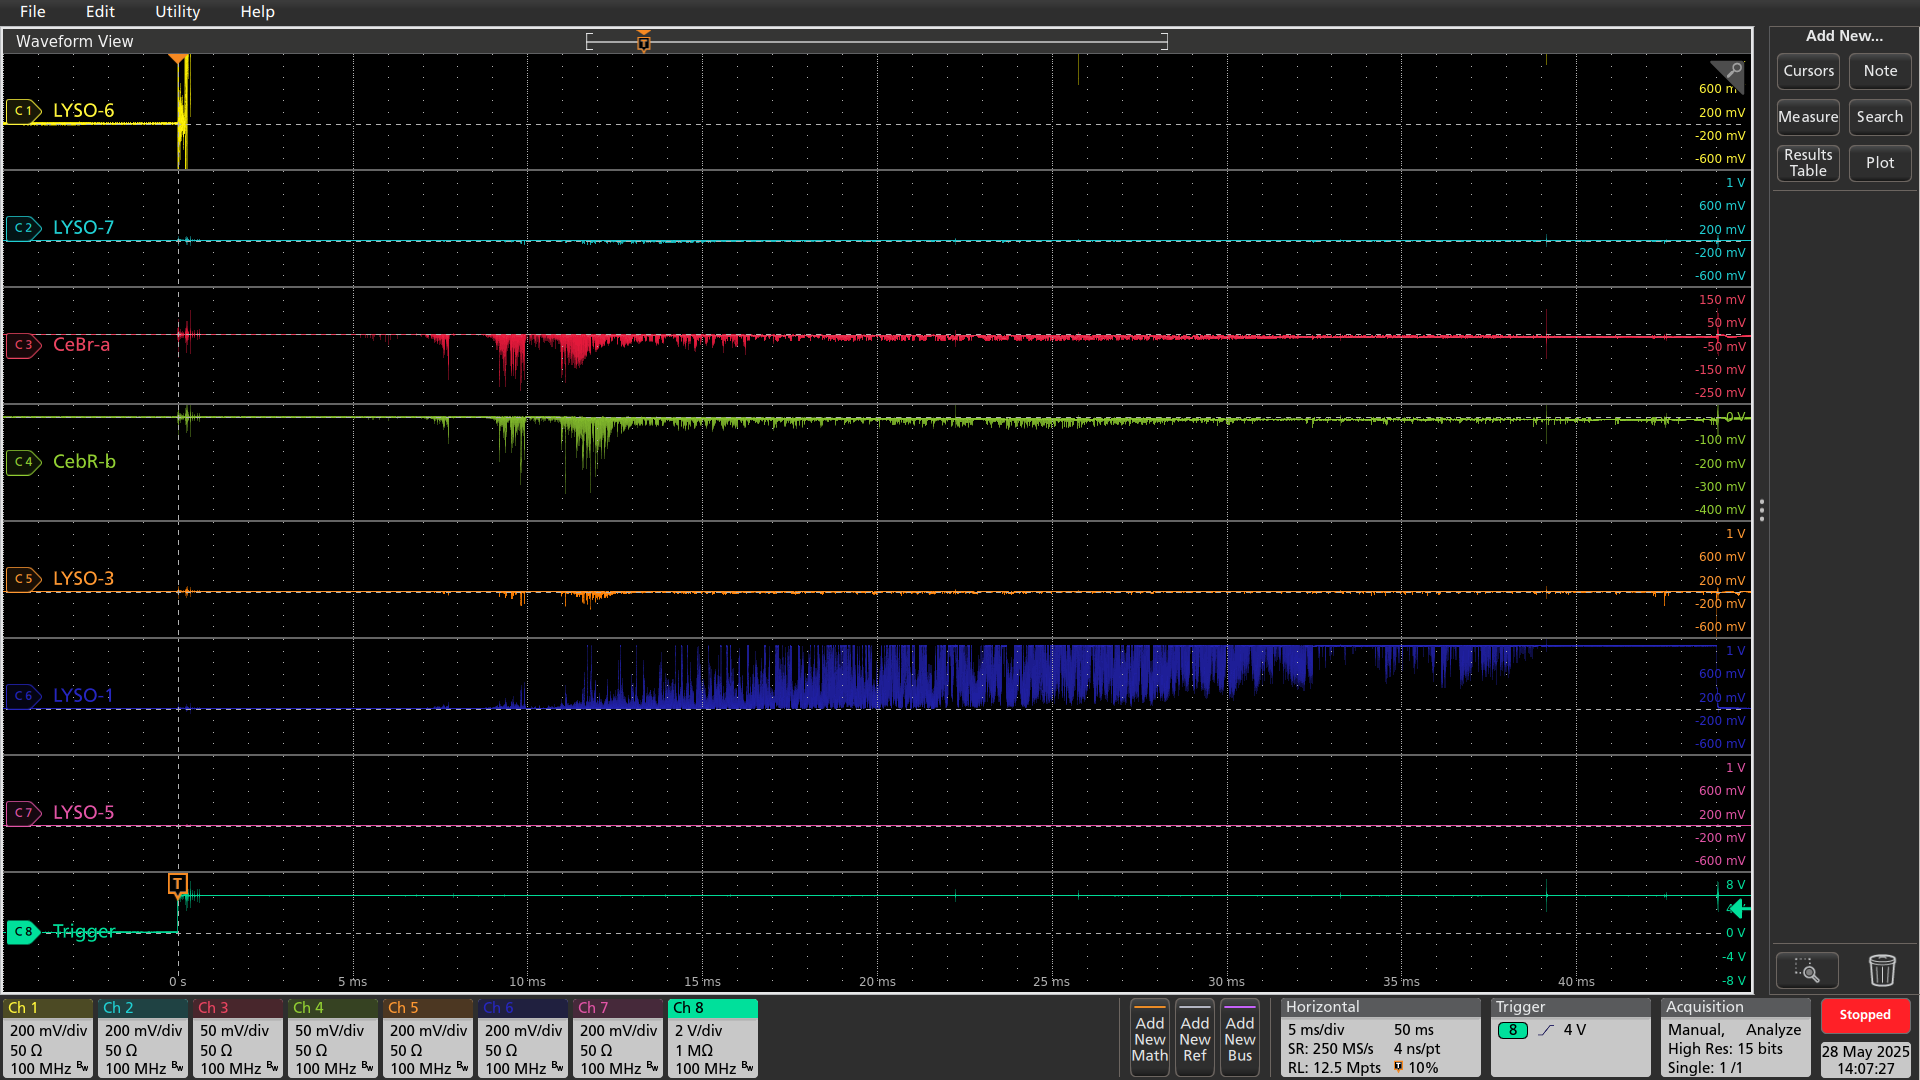Toggle the Ch 8 channel badge
The width and height of the screenshot is (1920, 1080).
pyautogui.click(x=712, y=1038)
